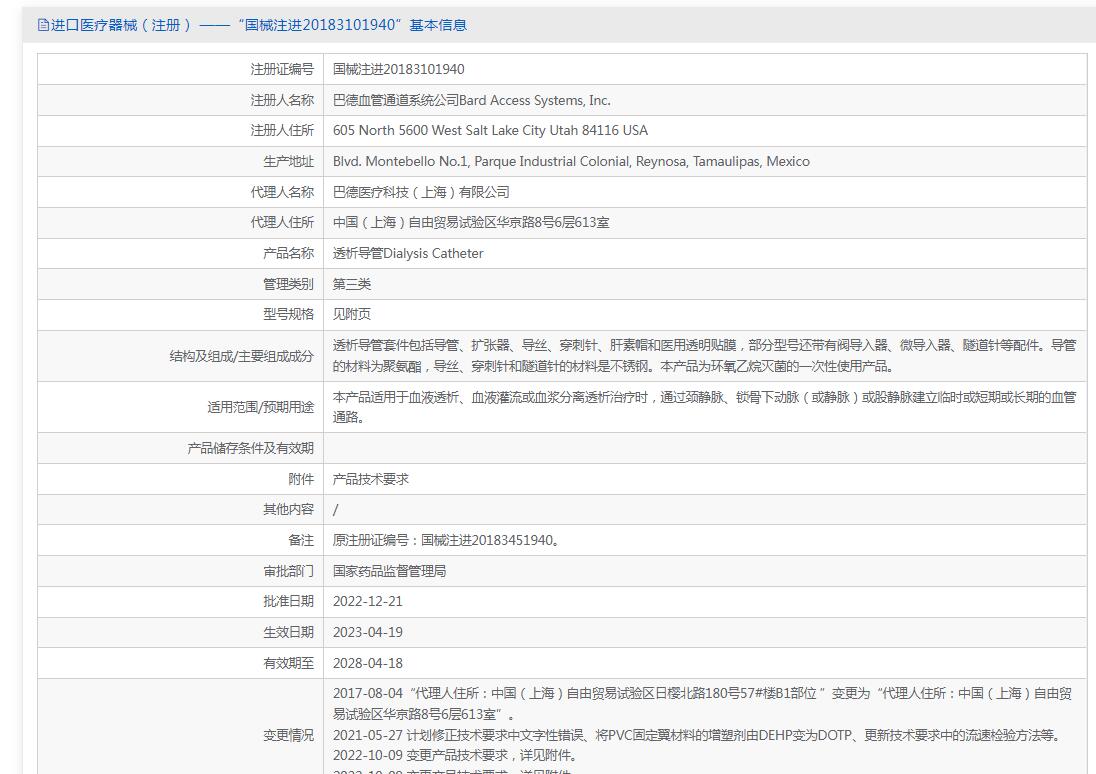1096x774 pixels.
Task: Click the value 巴德医疗科技（上海）有限公司
Action: [x=421, y=192]
